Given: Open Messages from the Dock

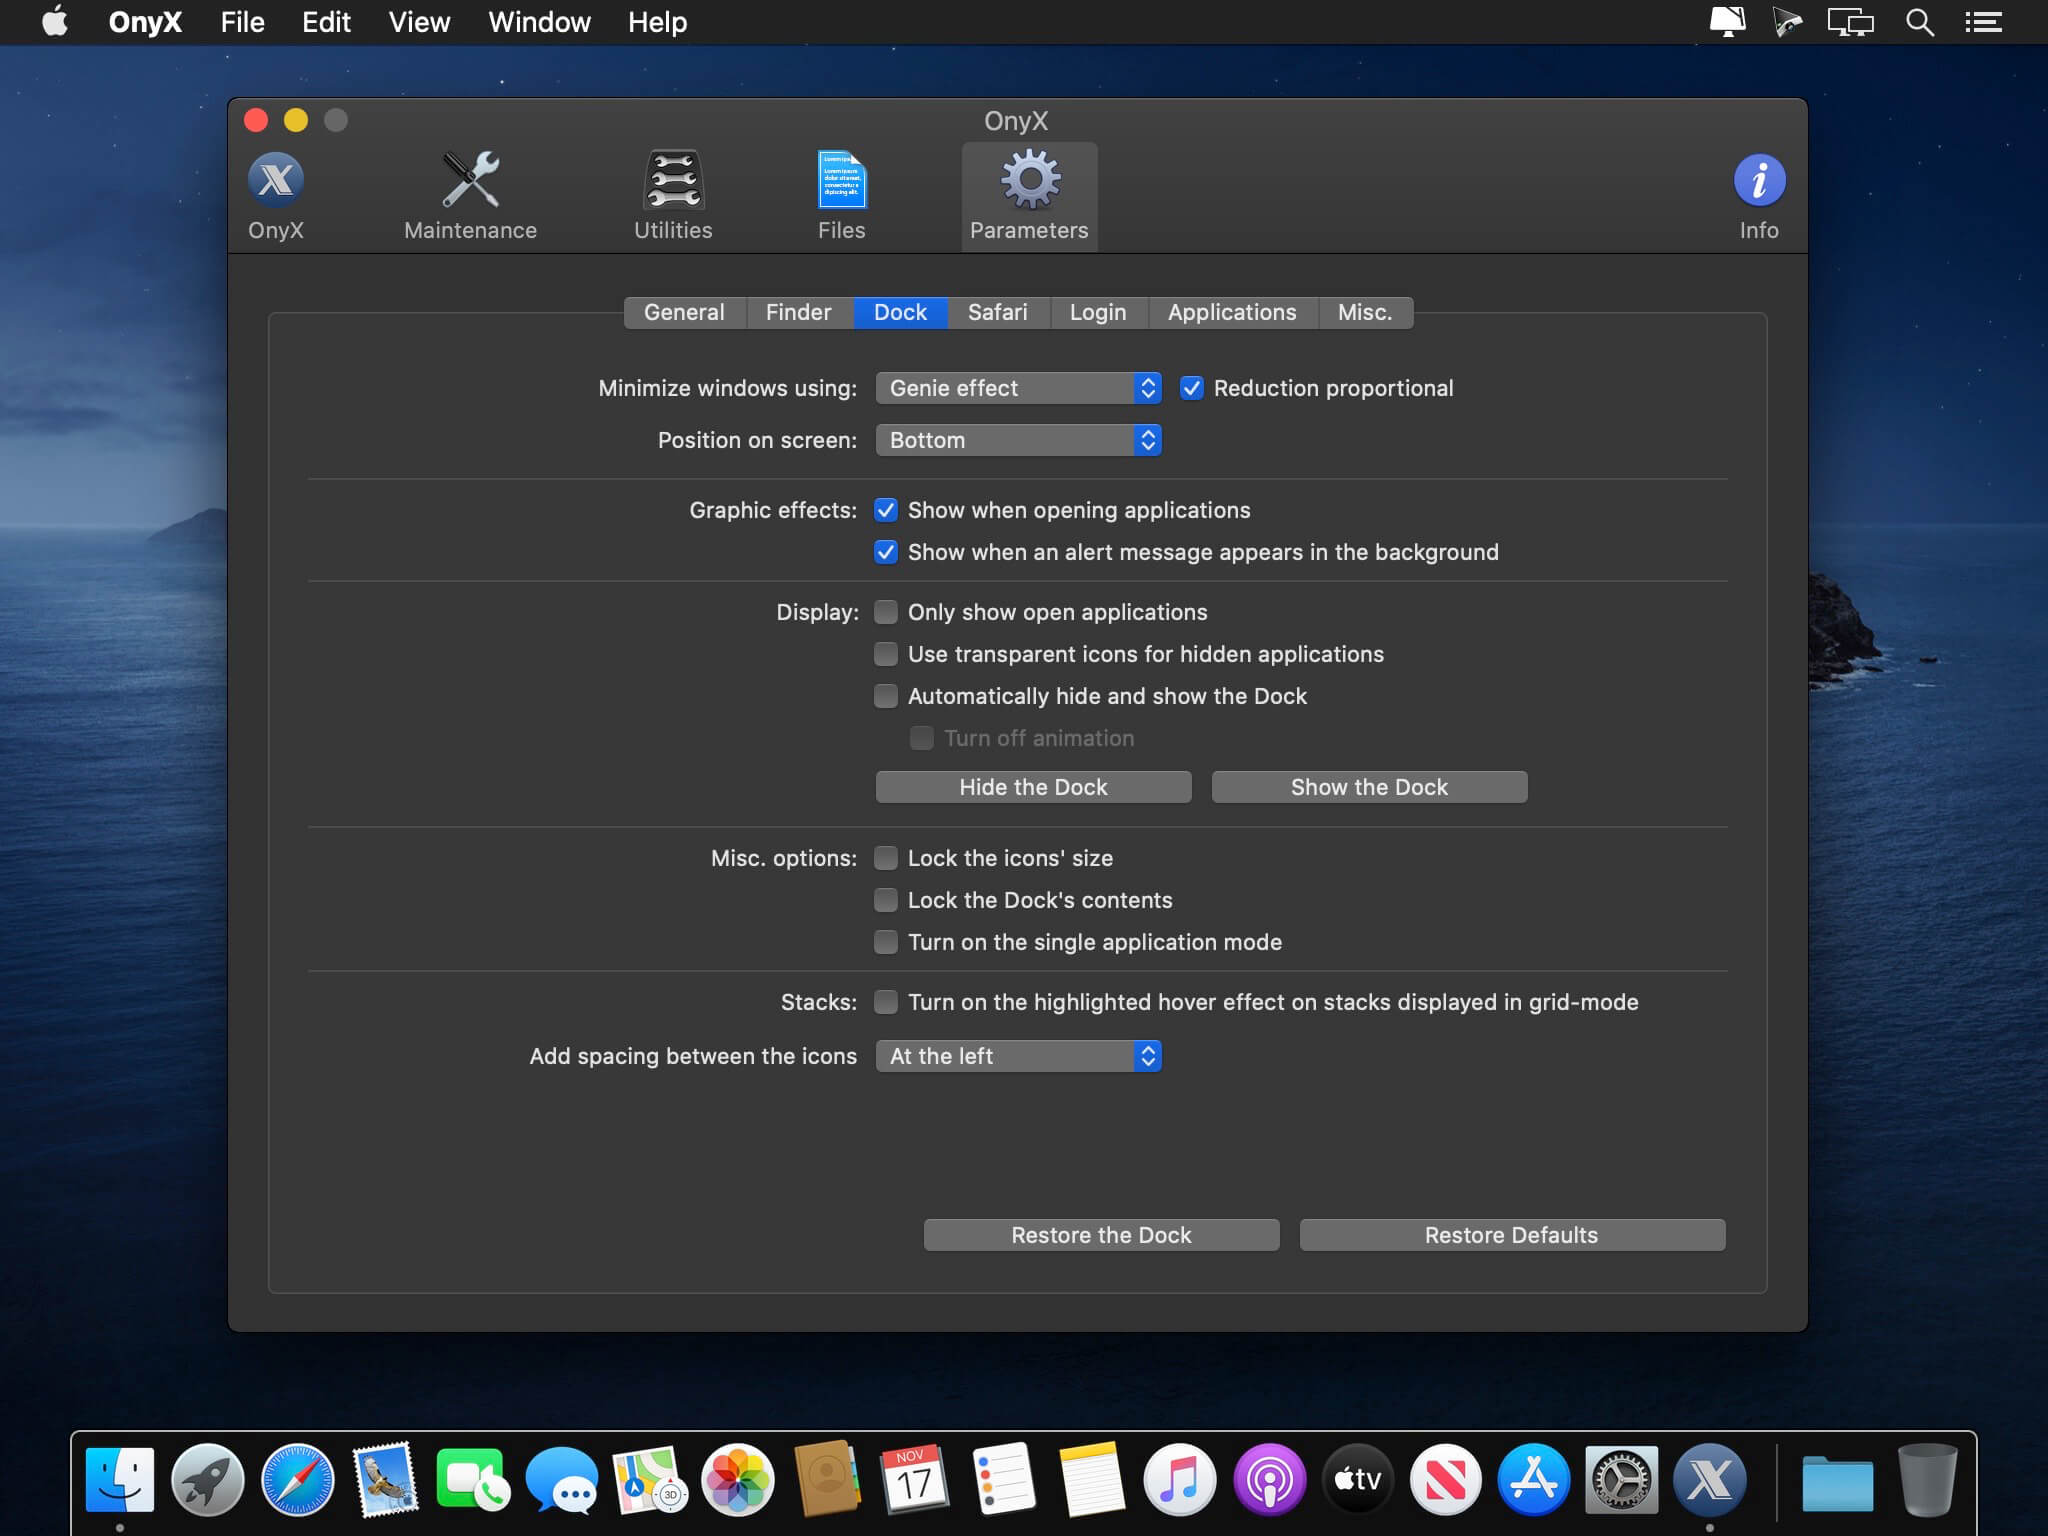Looking at the screenshot, I should pyautogui.click(x=562, y=1479).
